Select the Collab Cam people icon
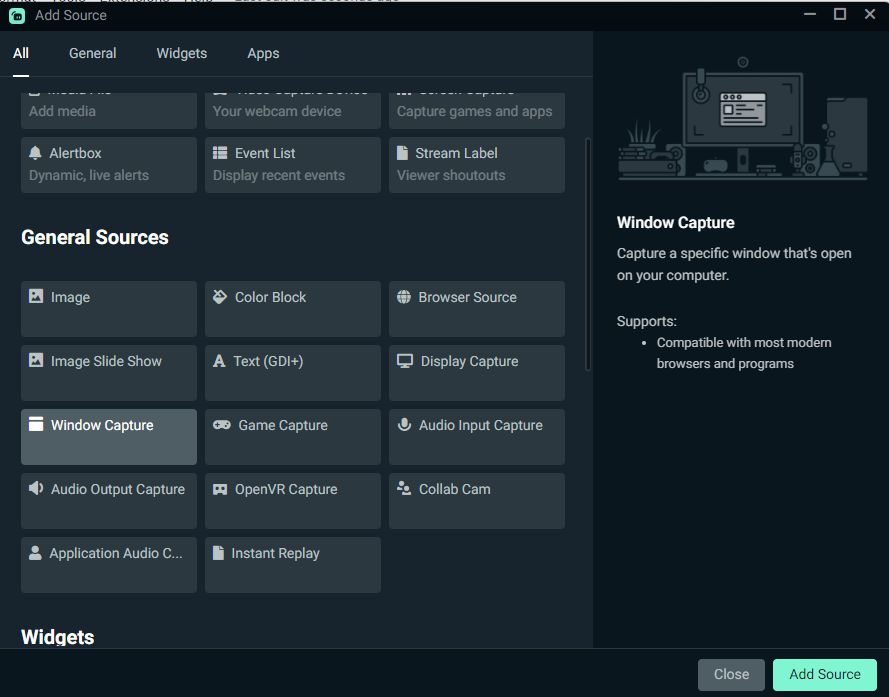 tap(404, 488)
